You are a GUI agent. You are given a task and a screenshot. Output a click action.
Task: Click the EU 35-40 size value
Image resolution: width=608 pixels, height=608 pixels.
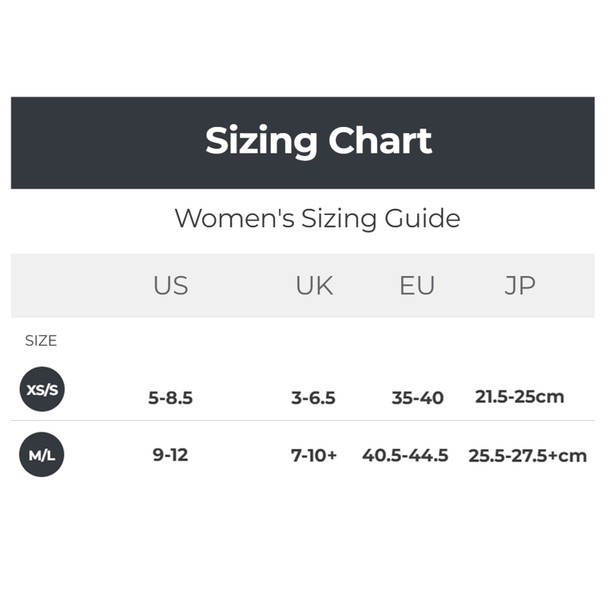418,398
